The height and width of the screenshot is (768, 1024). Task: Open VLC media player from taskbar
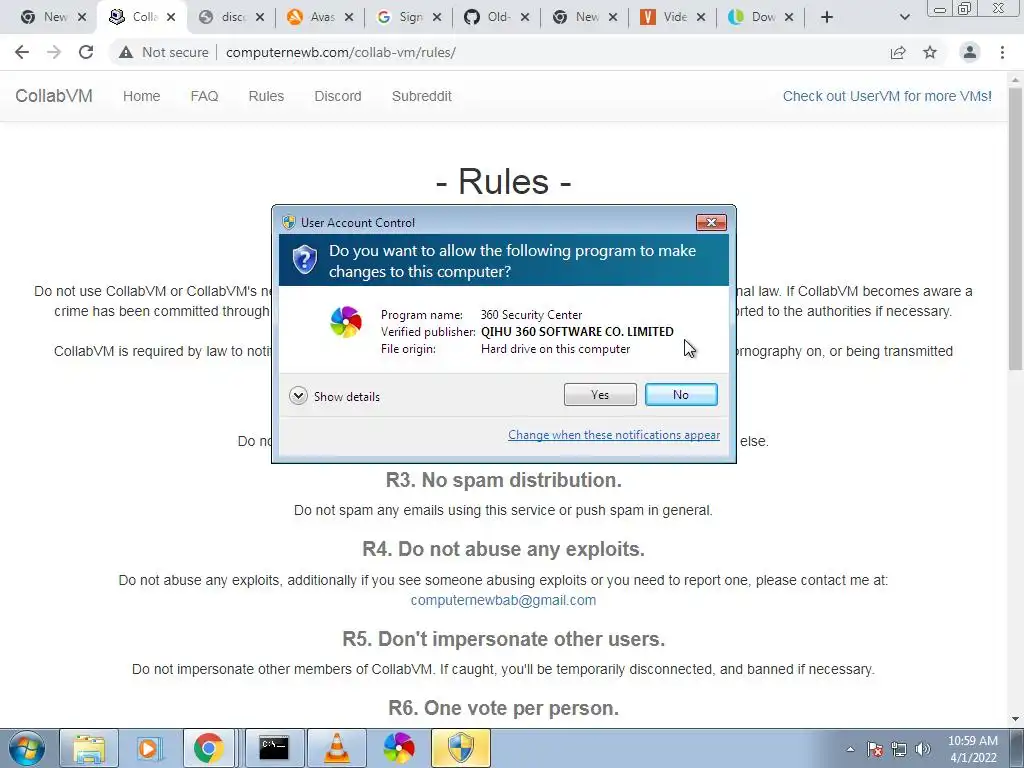tap(336, 748)
